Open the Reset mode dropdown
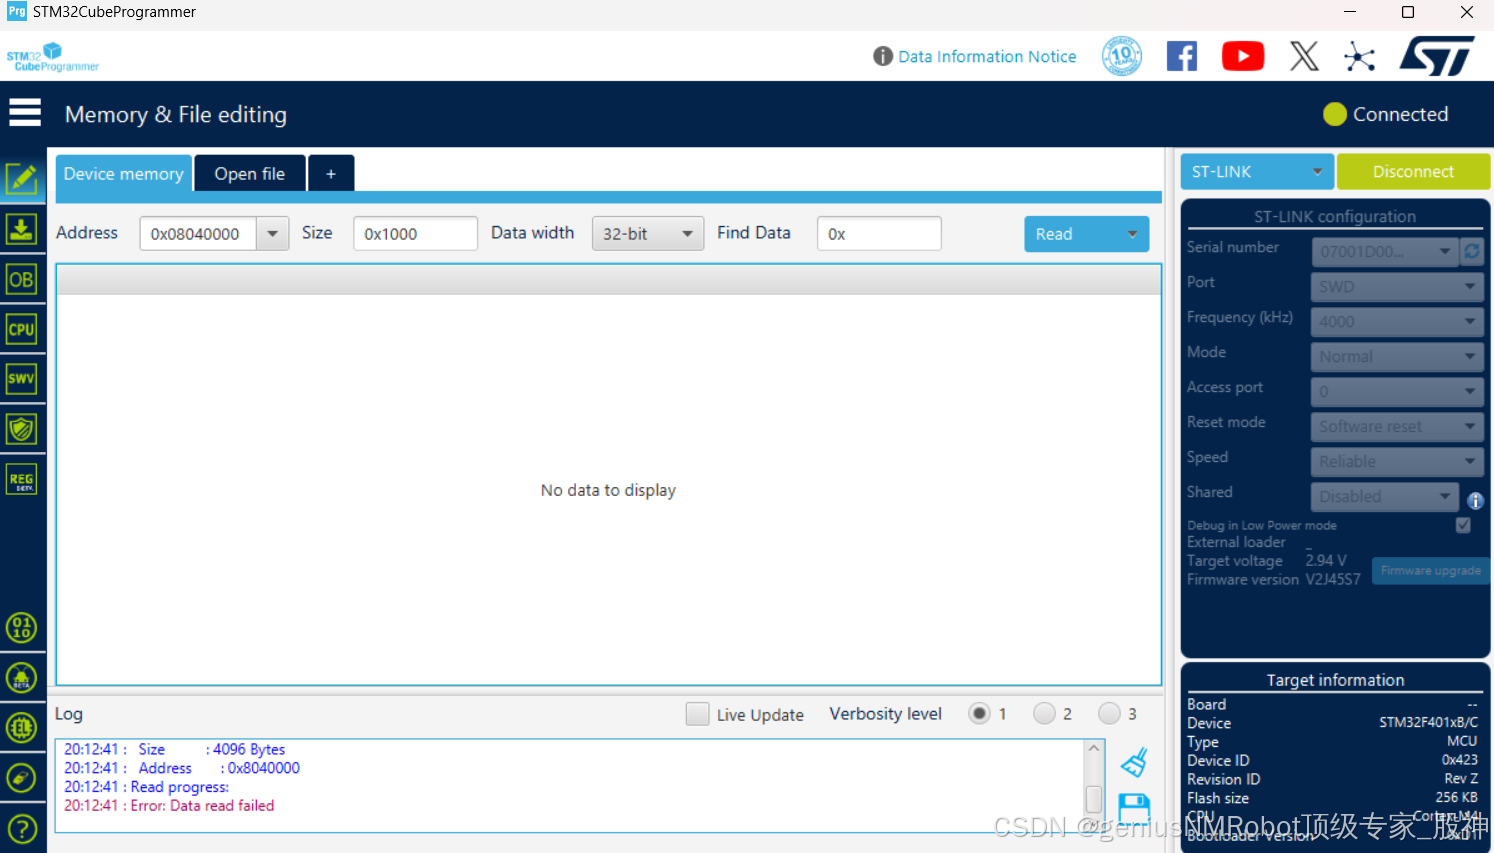This screenshot has height=853, width=1494. 1397,426
